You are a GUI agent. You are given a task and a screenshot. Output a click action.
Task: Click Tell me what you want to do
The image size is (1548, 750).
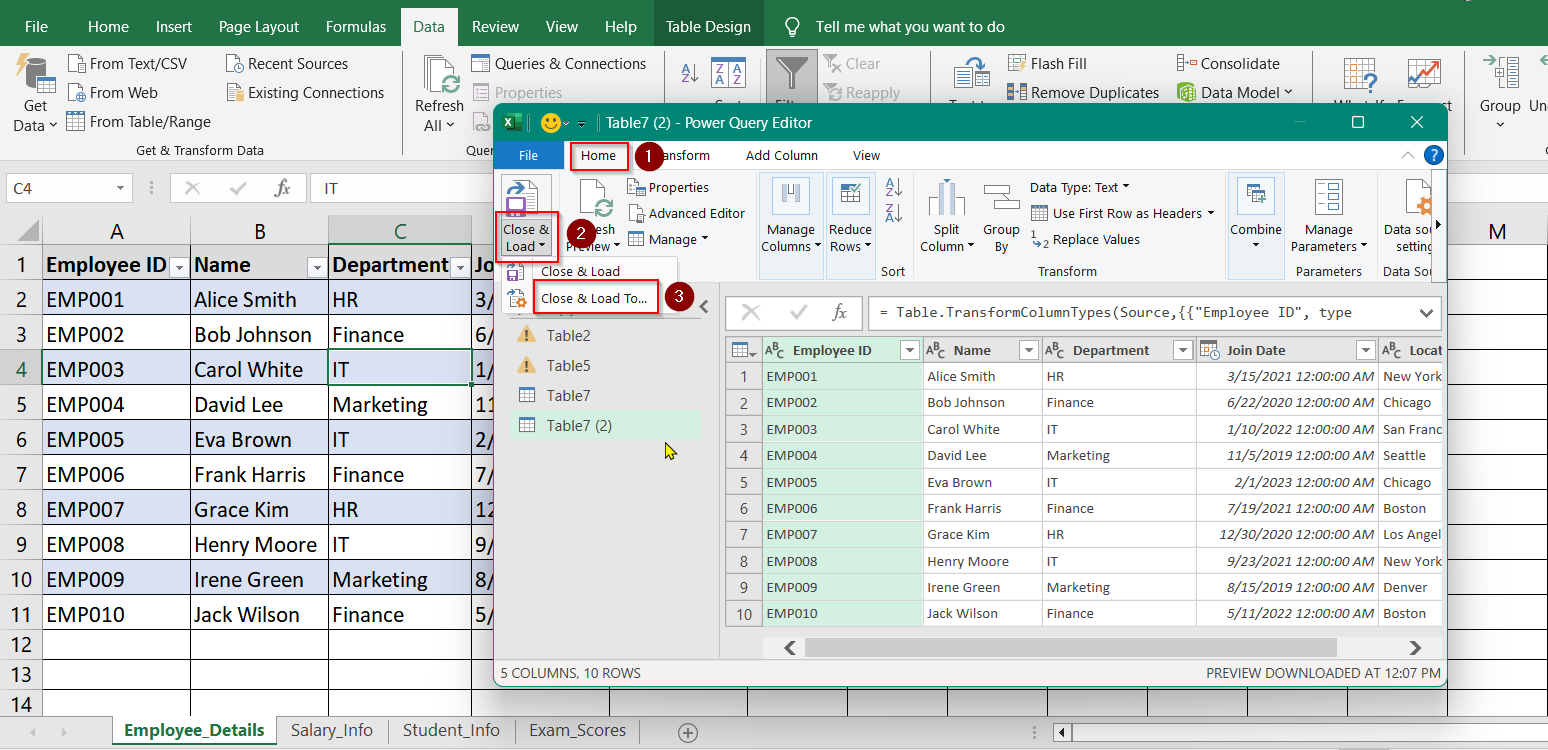910,27
